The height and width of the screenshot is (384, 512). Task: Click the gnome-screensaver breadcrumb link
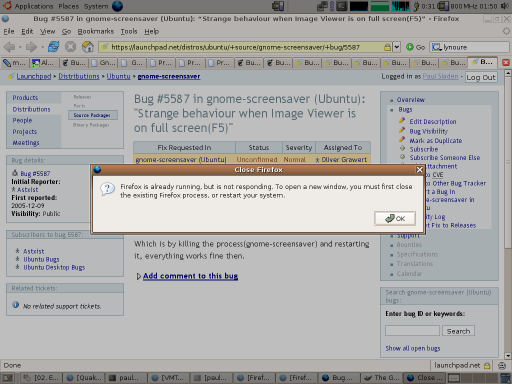tap(169, 76)
